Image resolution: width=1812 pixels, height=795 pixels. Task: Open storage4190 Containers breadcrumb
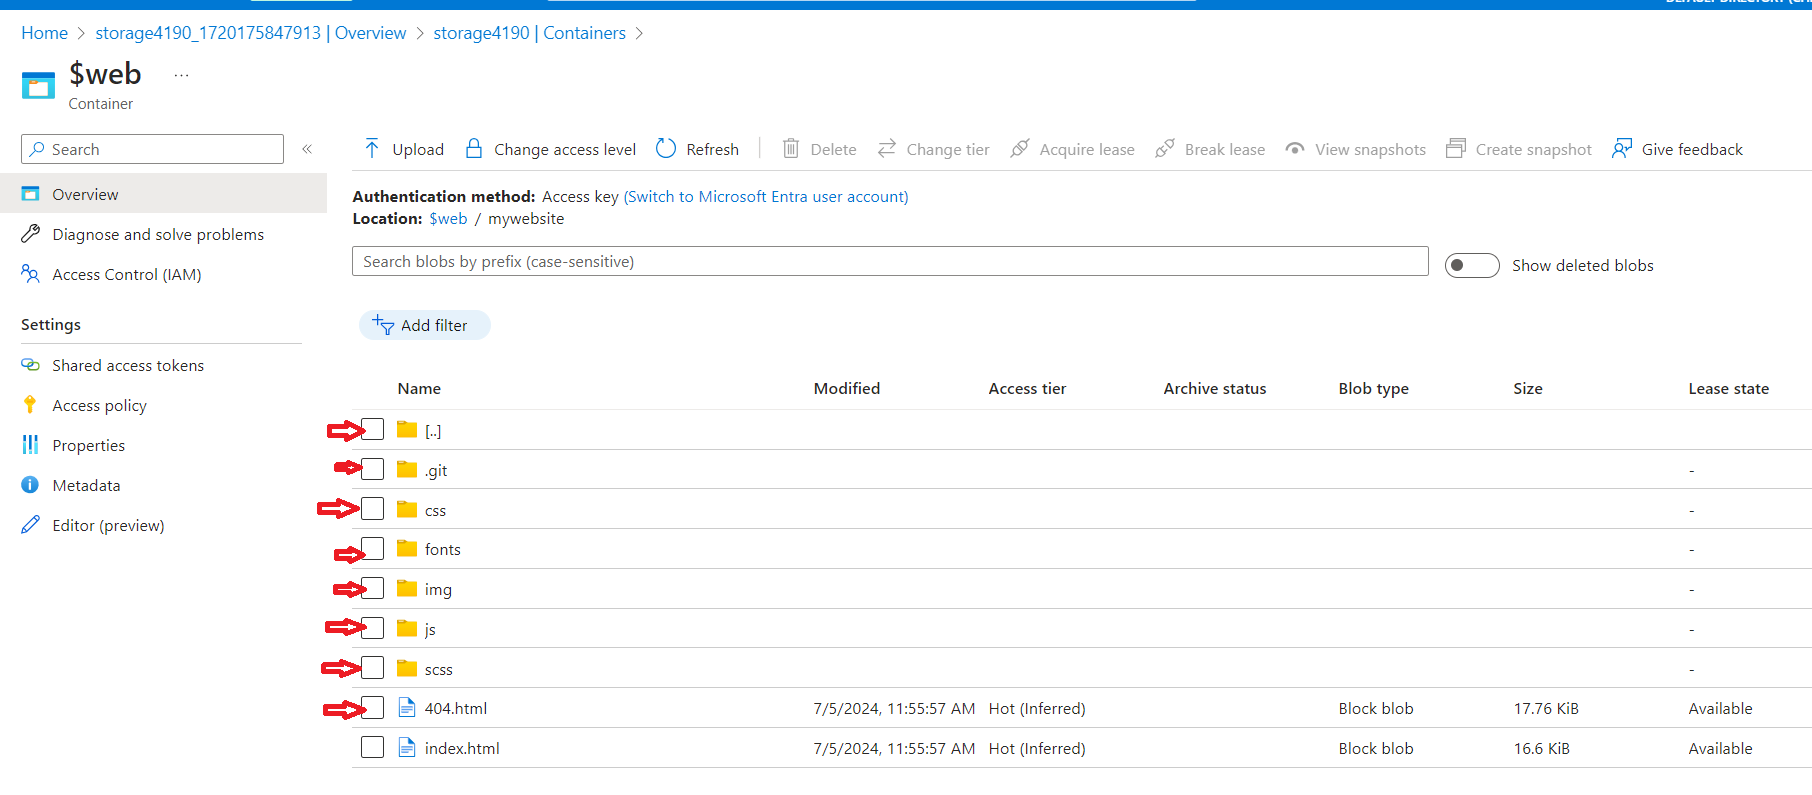tap(530, 33)
